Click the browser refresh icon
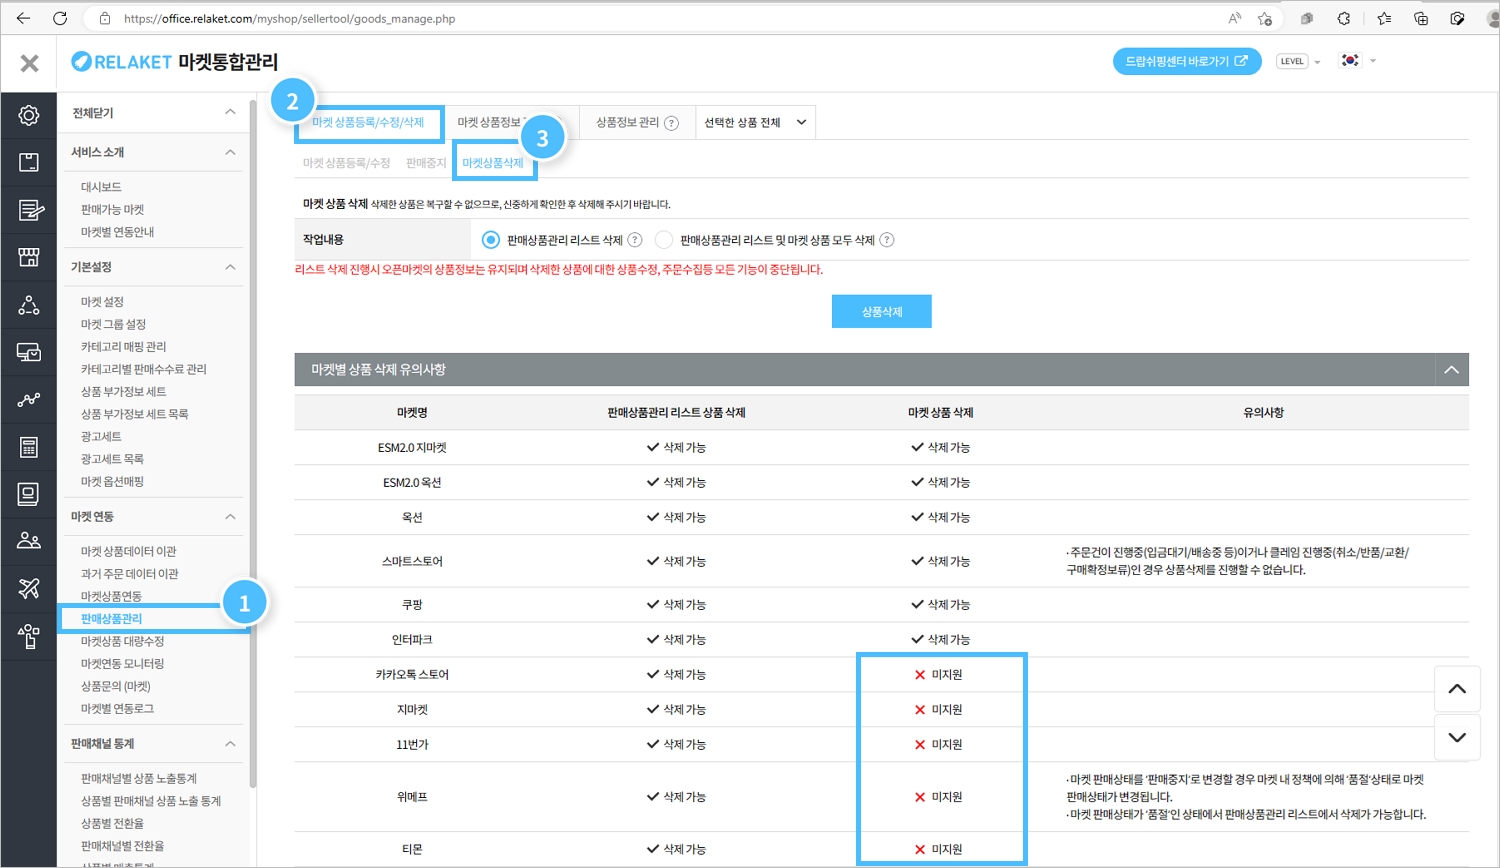This screenshot has height=868, width=1500. pos(60,18)
